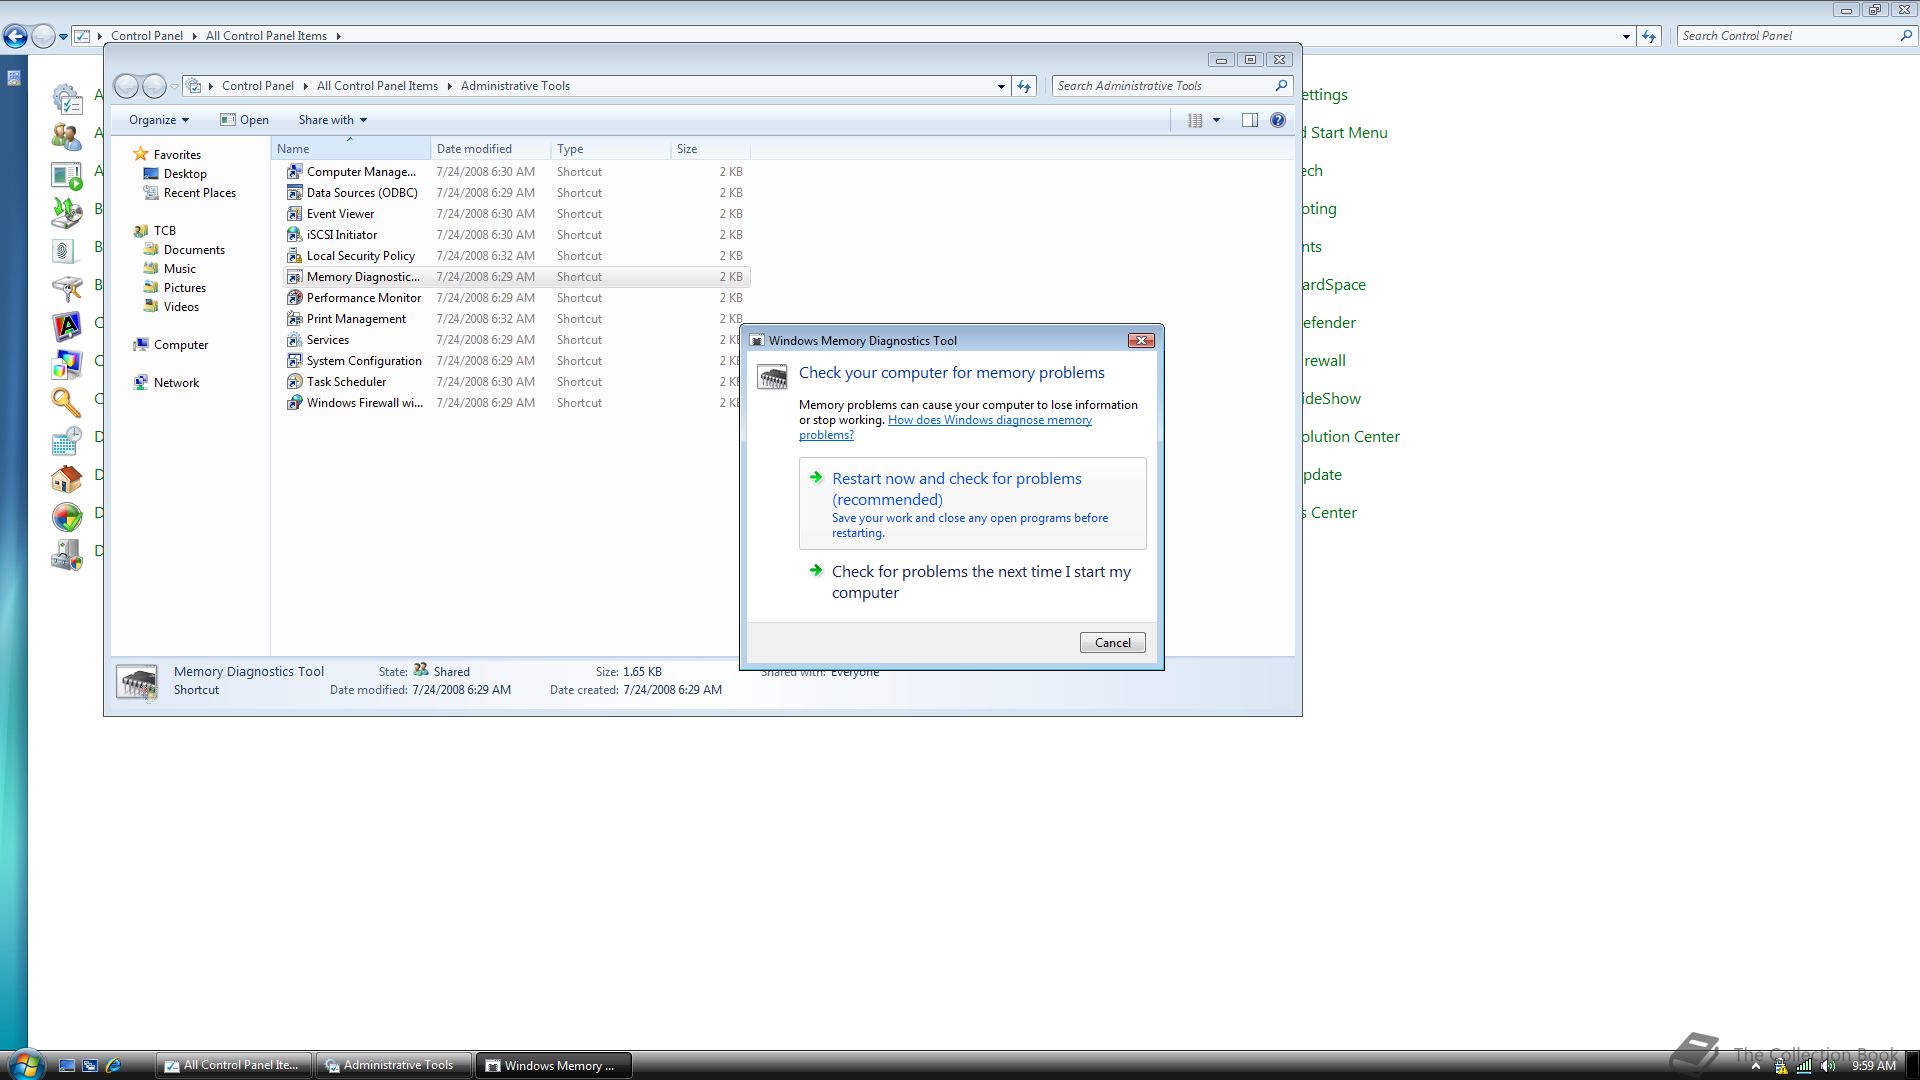Select the Computer Management shortcut icon

[294, 172]
